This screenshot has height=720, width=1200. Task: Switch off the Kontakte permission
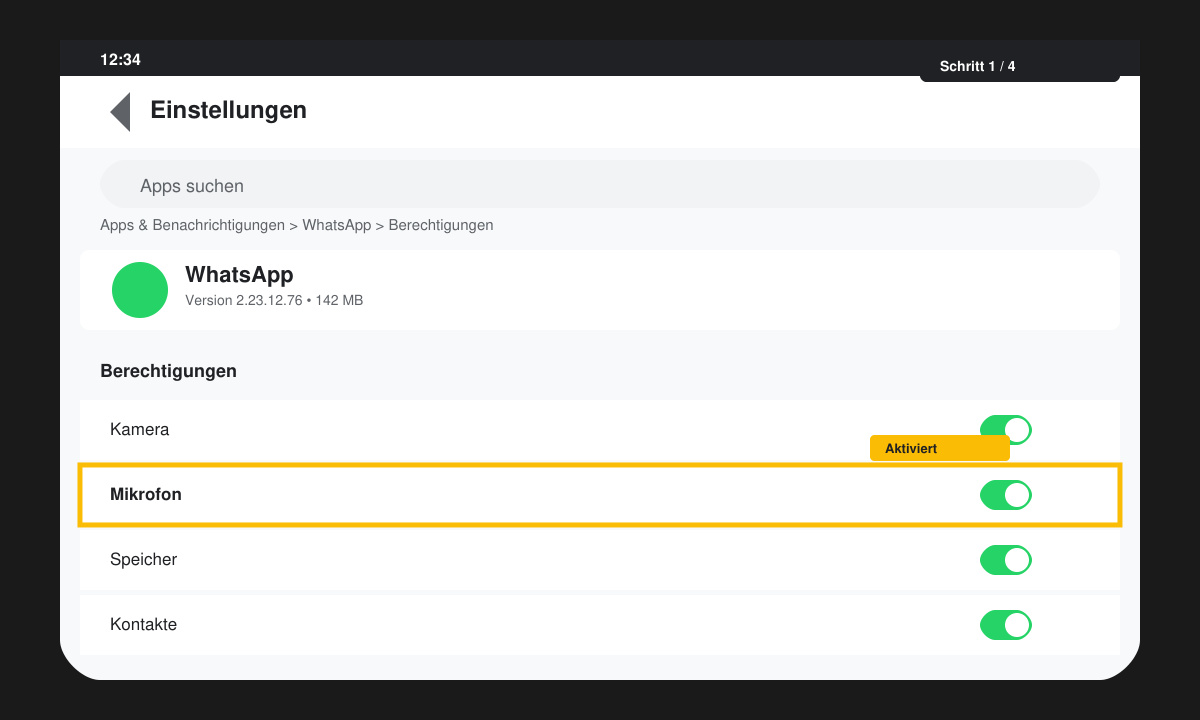point(1005,625)
